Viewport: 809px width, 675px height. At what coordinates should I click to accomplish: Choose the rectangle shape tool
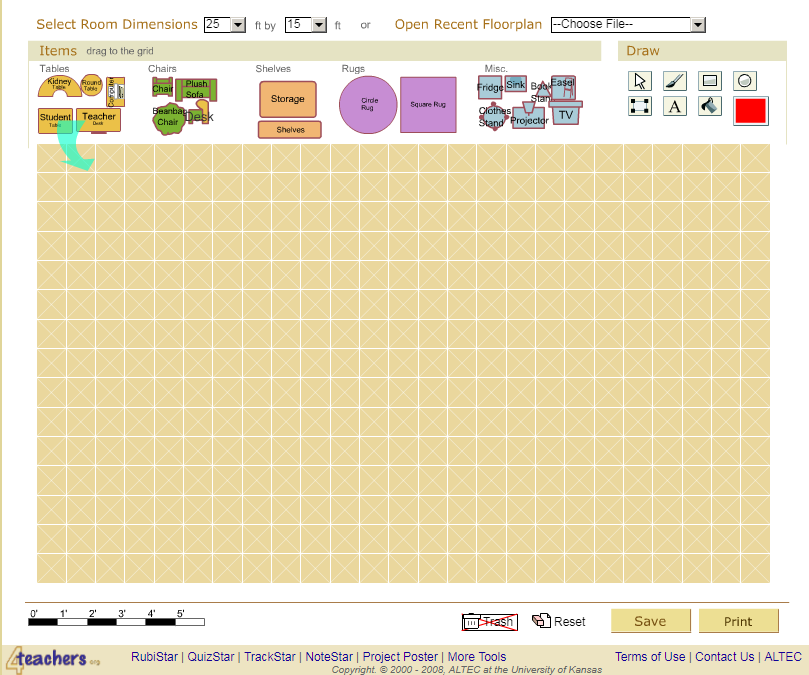(x=710, y=81)
